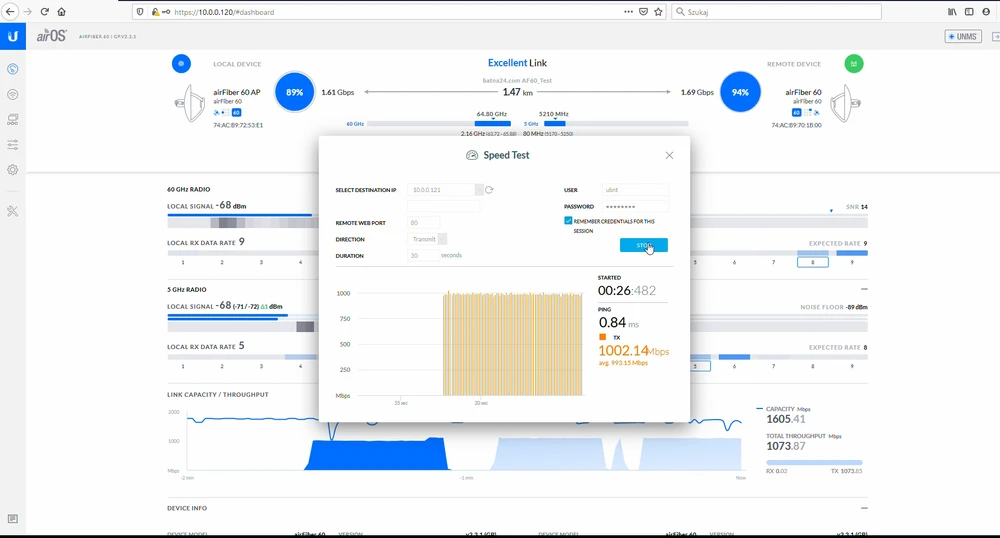
Task: Click the blue local device status icon
Action: tap(181, 64)
